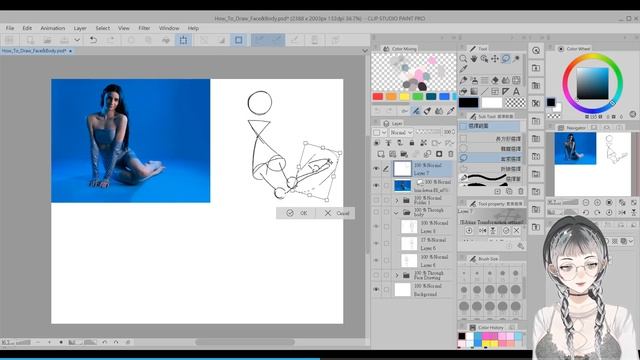The height and width of the screenshot is (360, 640).
Task: Delete layer using trash icon in Layer panel
Action: click(x=451, y=154)
